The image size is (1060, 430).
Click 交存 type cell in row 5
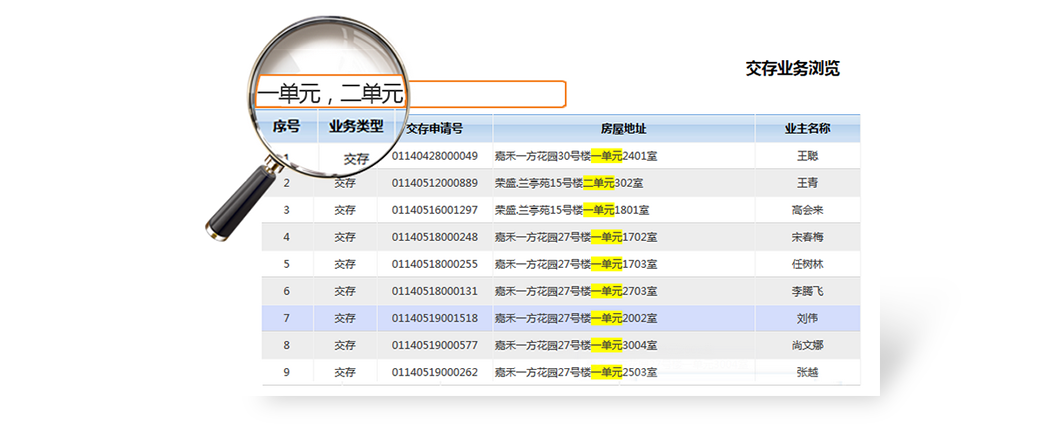click(345, 264)
